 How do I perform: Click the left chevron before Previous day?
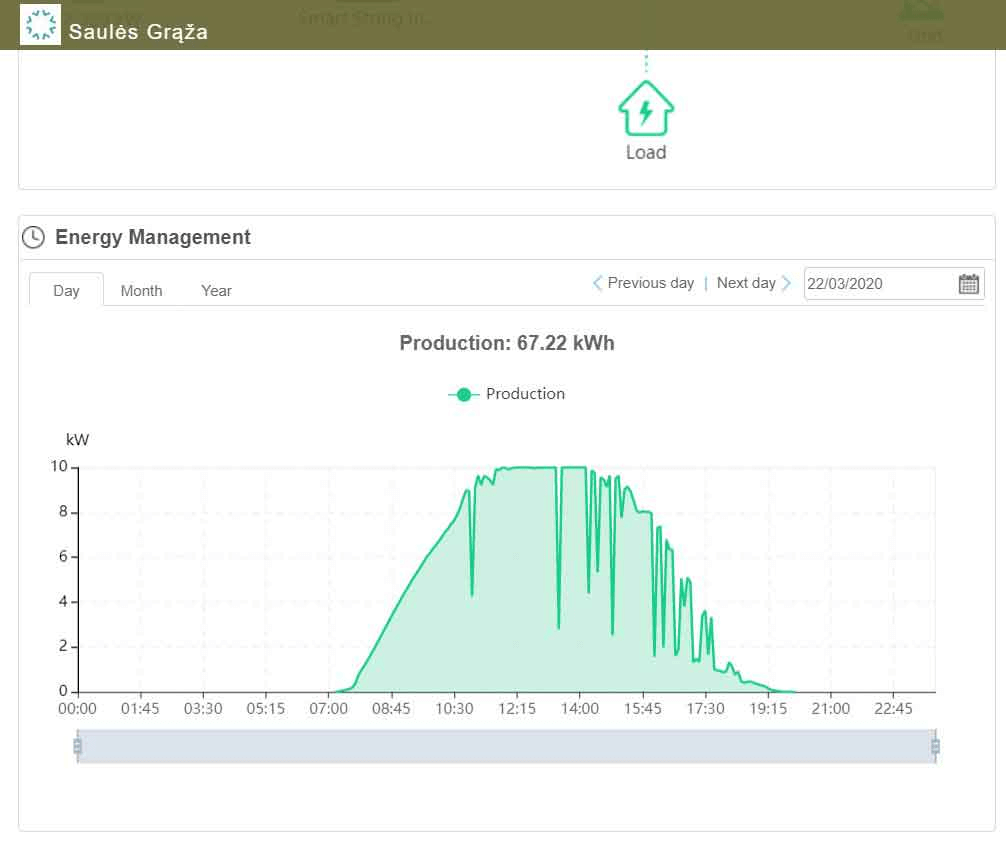coord(597,283)
